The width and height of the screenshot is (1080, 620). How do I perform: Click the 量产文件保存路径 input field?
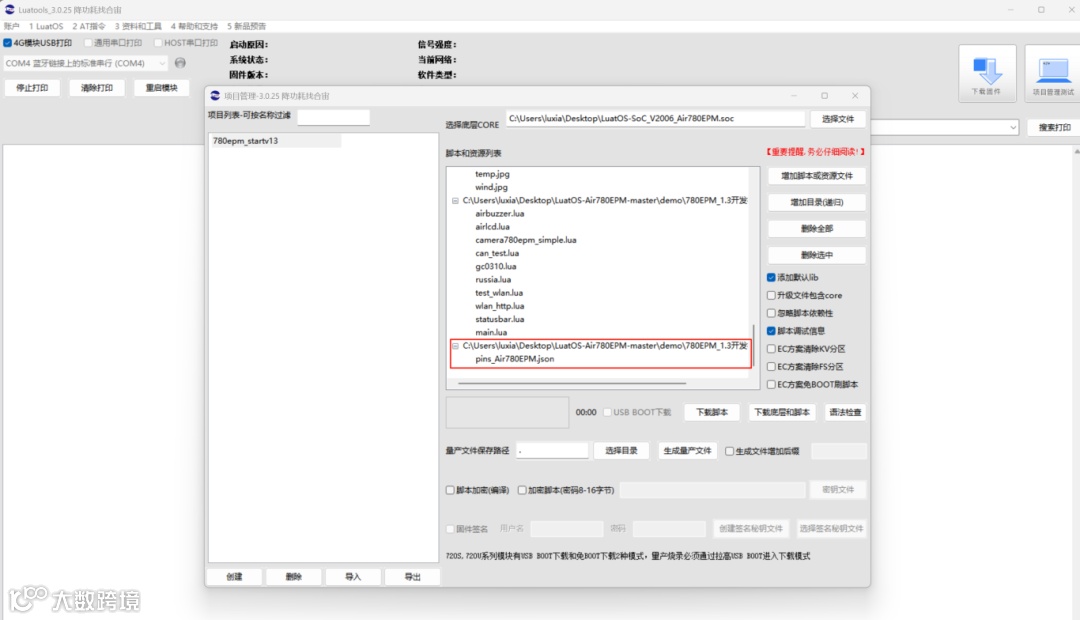[x=552, y=451]
